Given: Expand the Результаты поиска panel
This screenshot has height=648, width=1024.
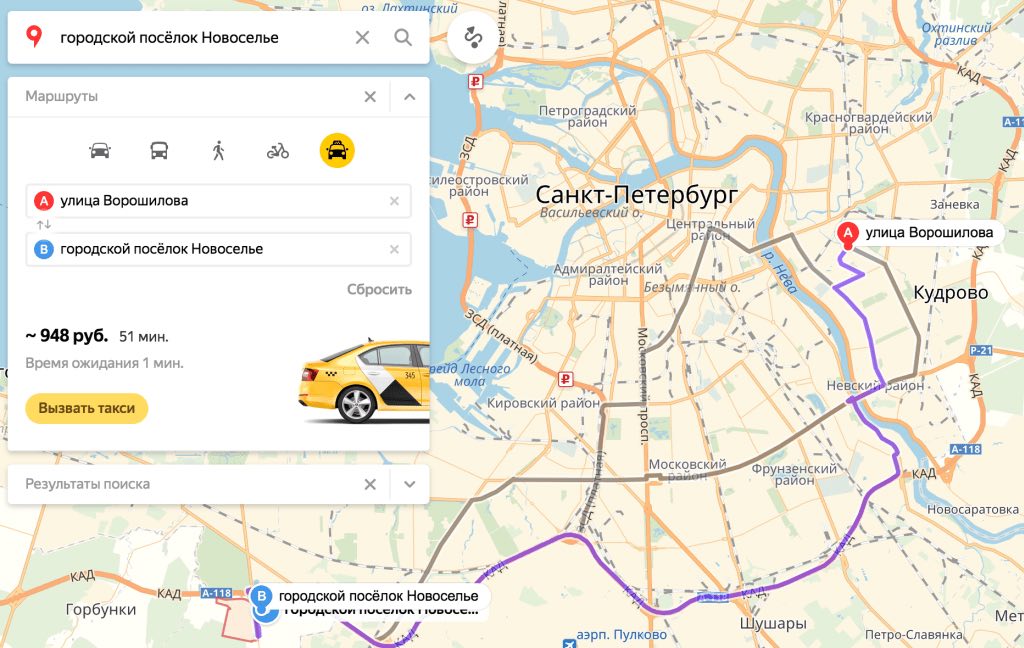Looking at the screenshot, I should [409, 485].
